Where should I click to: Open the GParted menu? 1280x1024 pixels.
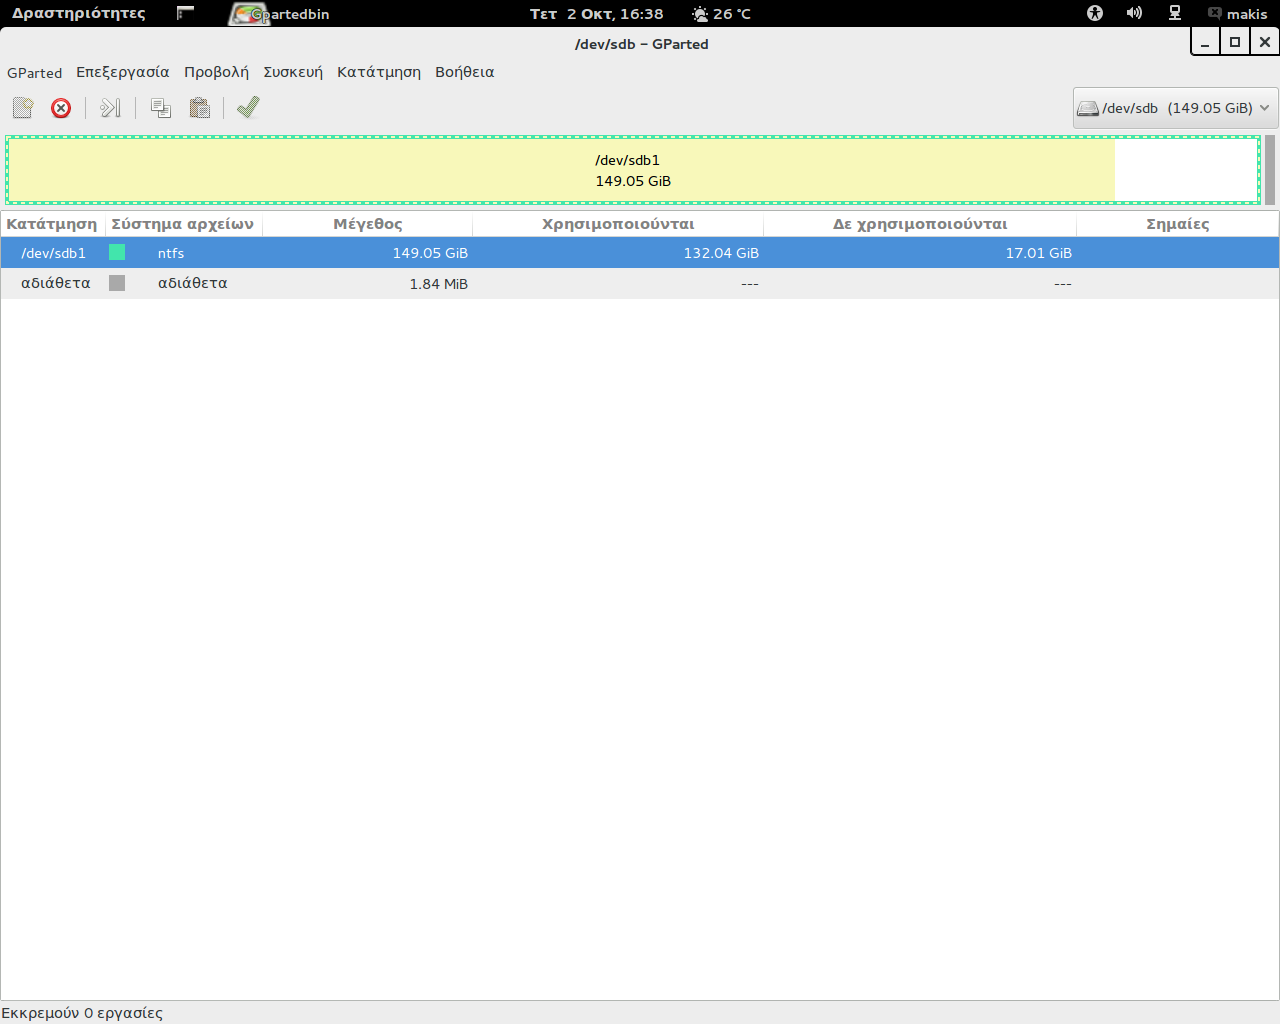(35, 72)
